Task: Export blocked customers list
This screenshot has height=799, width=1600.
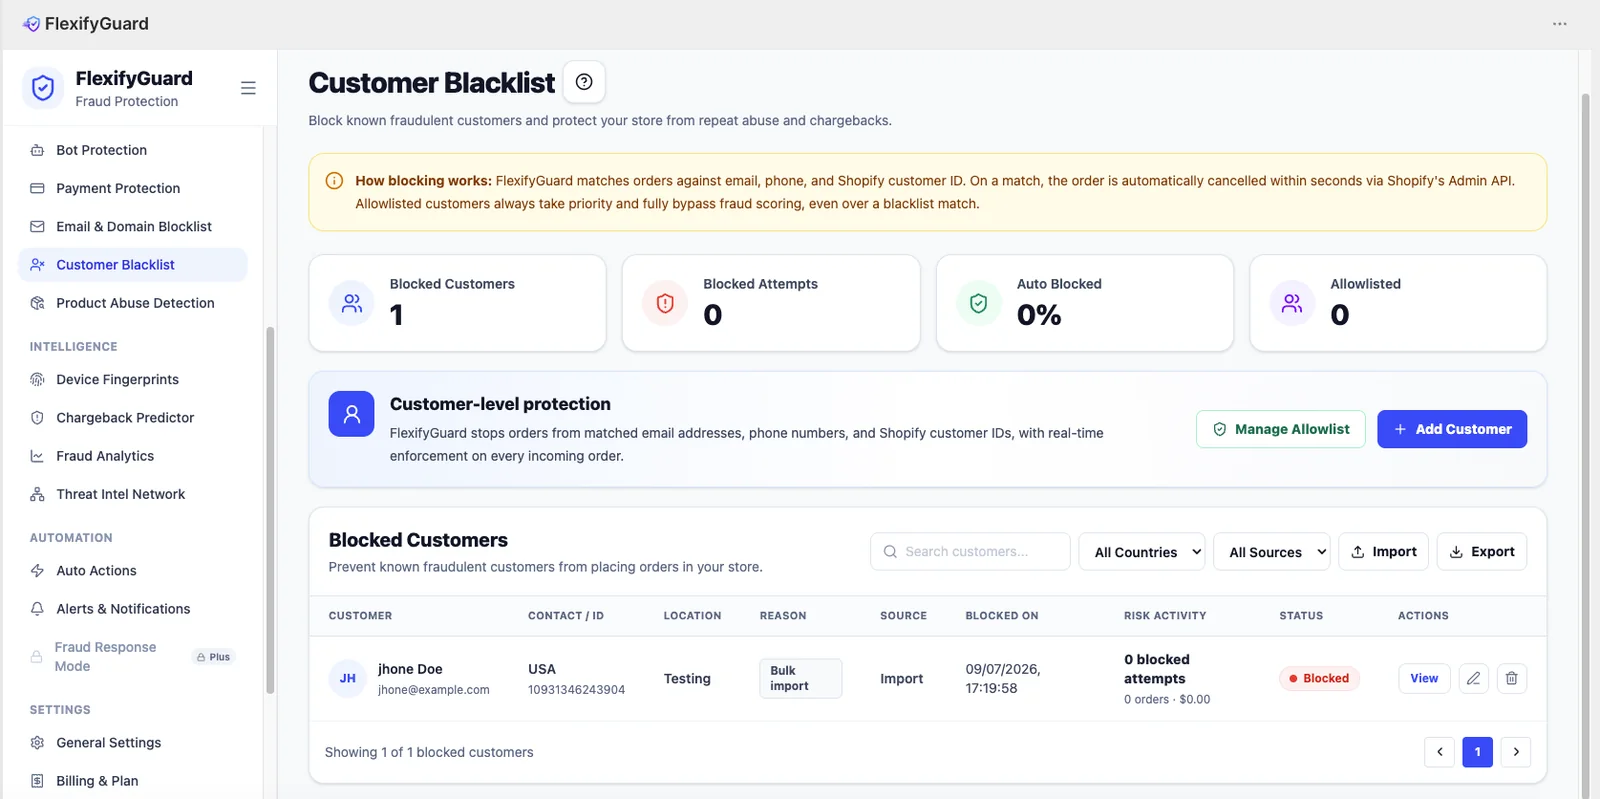Action: (1482, 552)
